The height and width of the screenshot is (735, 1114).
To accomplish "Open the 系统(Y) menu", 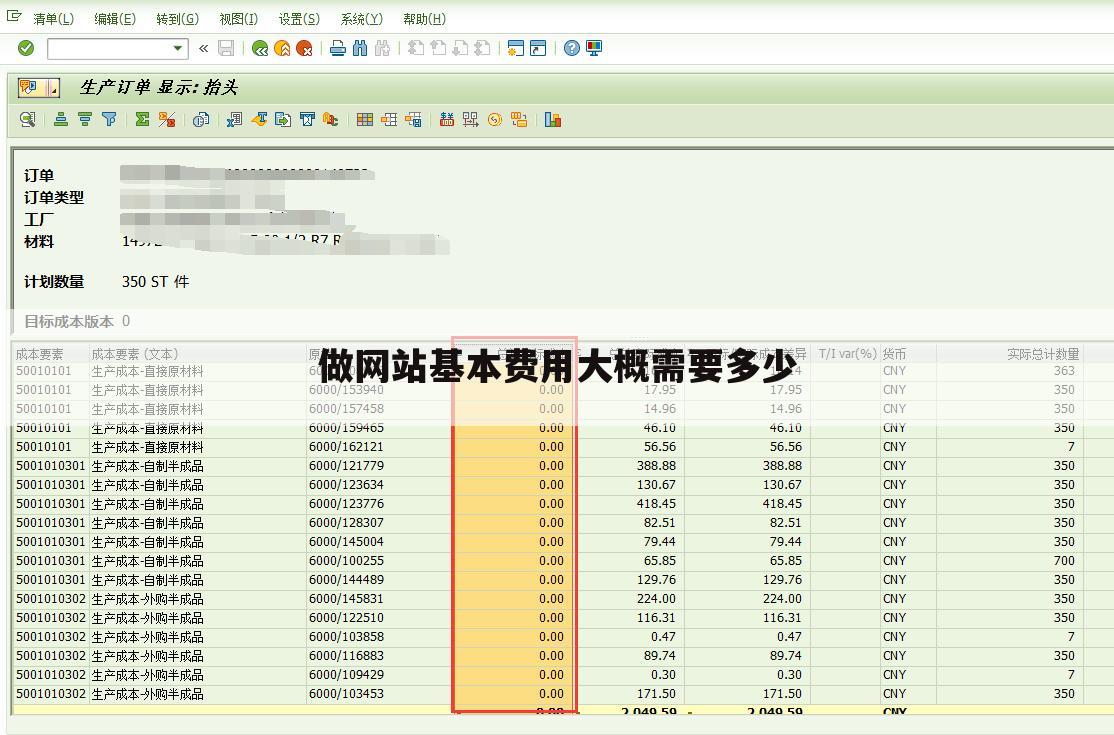I will pyautogui.click(x=361, y=18).
